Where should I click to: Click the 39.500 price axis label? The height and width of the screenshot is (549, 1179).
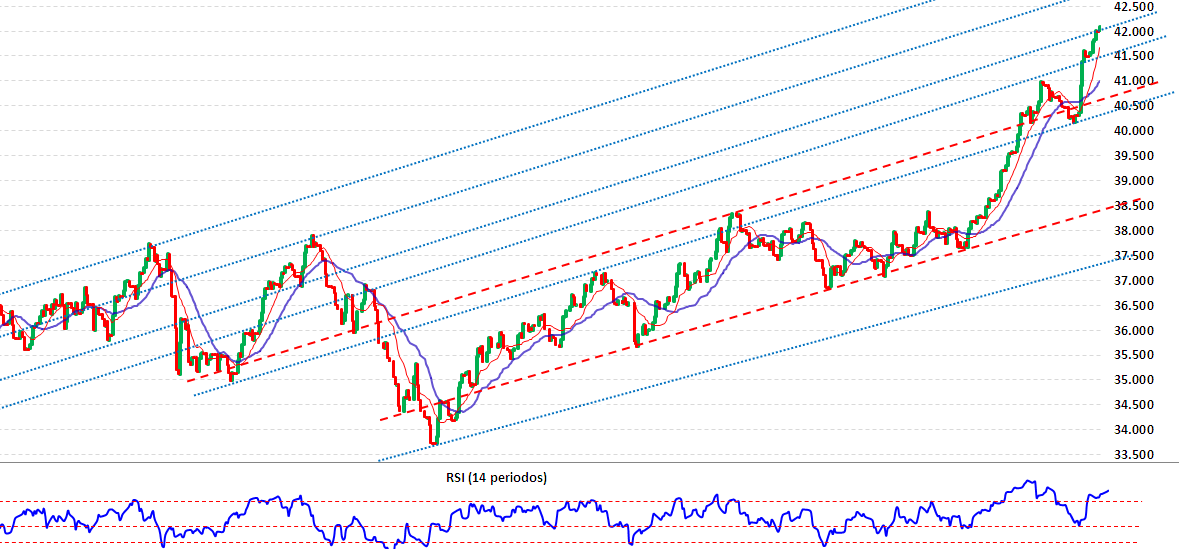click(1135, 155)
